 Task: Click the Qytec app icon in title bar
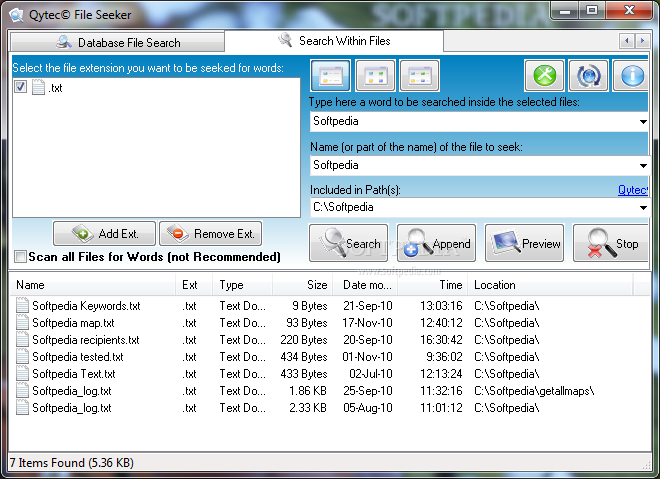(17, 15)
